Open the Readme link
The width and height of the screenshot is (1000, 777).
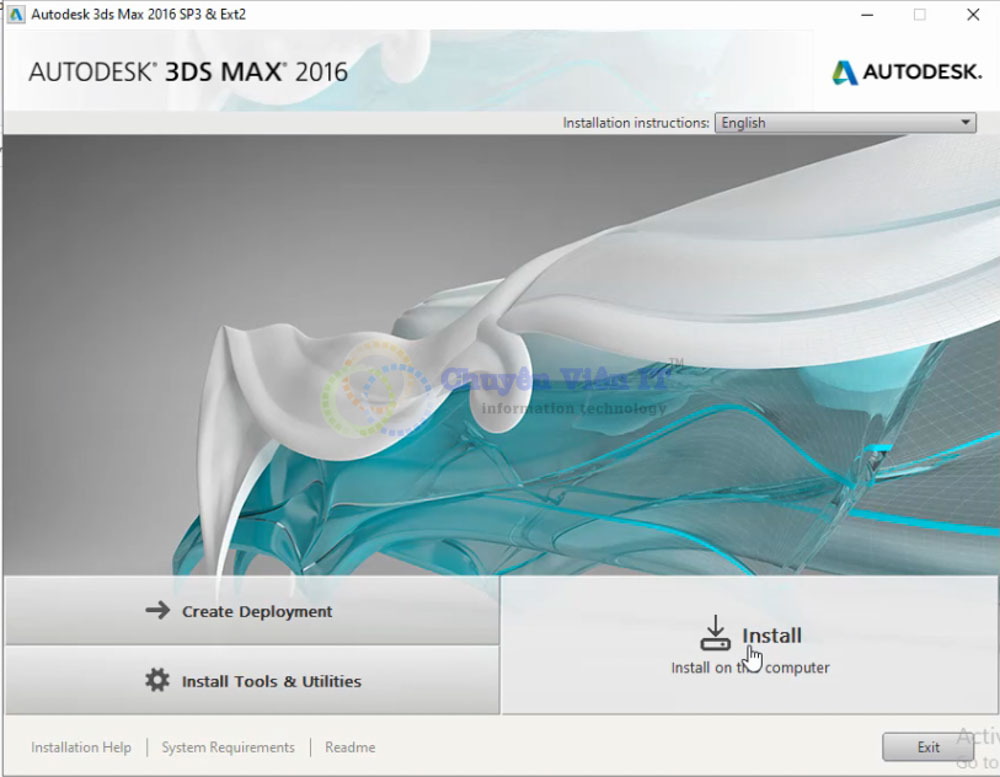click(x=350, y=747)
